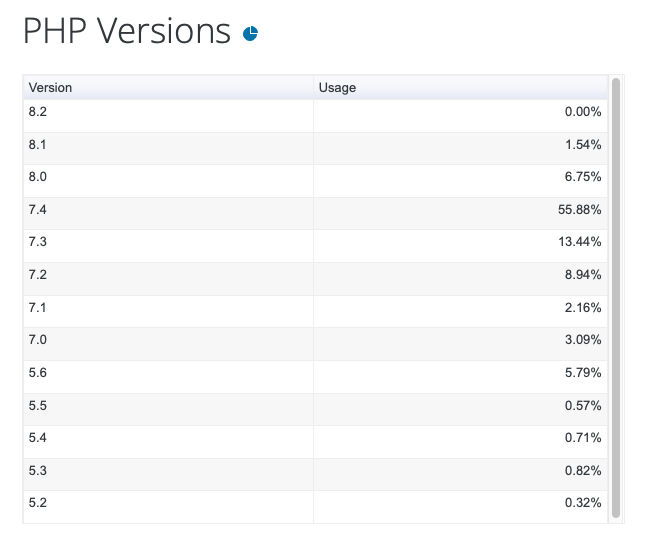
Task: Select the 5.5 version cell
Action: coord(168,409)
